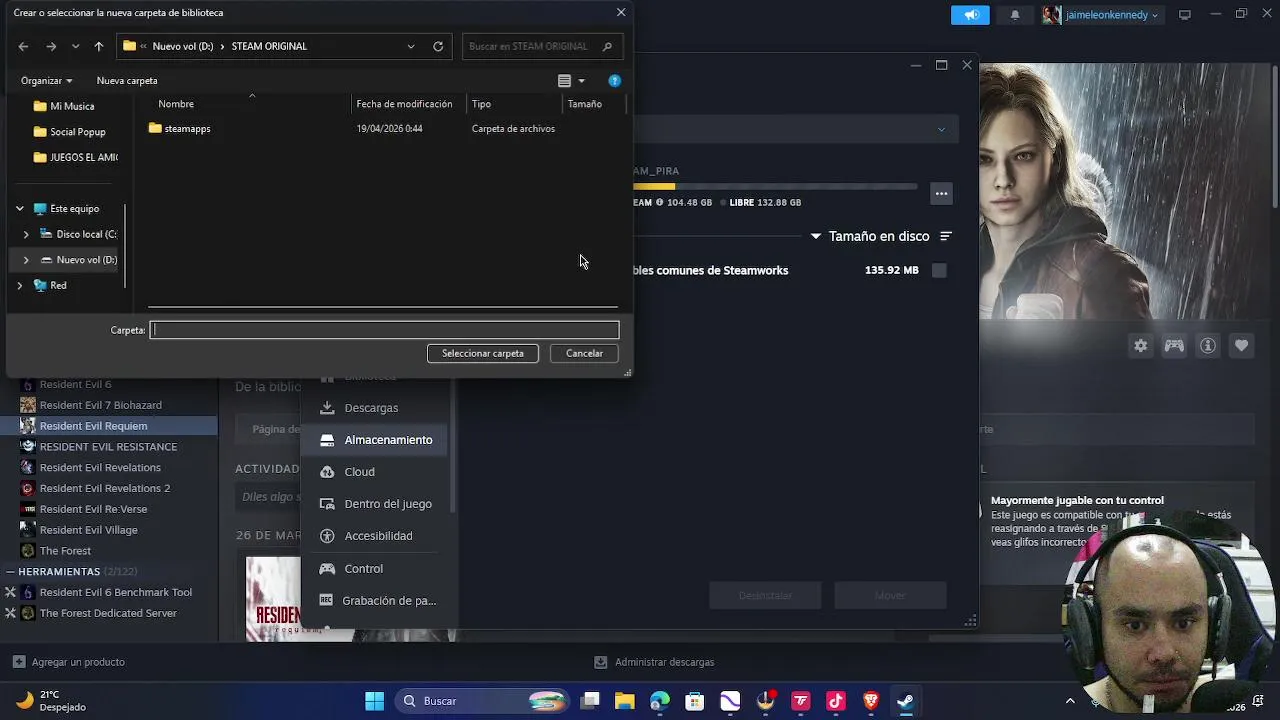Open controller settings icon
The image size is (1280, 720).
click(x=1174, y=346)
